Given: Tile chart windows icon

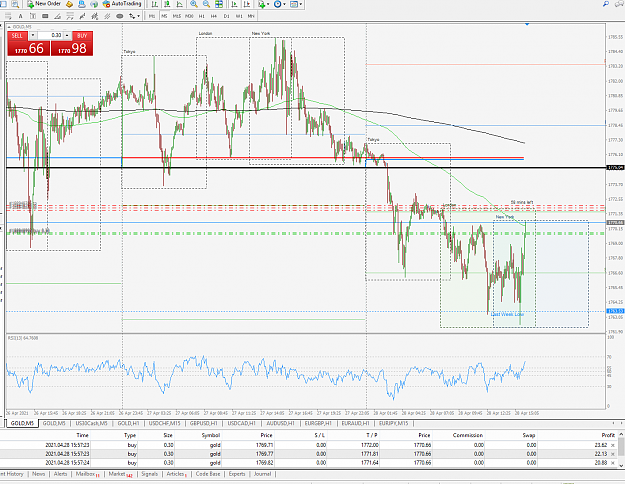Looking at the screenshot, I should 219,4.
